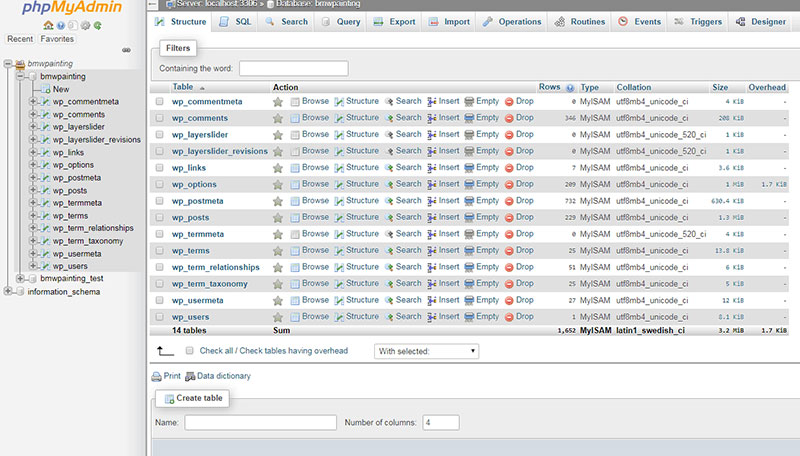Open Data dictionary icon link
This screenshot has width=800, height=456.
pos(190,377)
